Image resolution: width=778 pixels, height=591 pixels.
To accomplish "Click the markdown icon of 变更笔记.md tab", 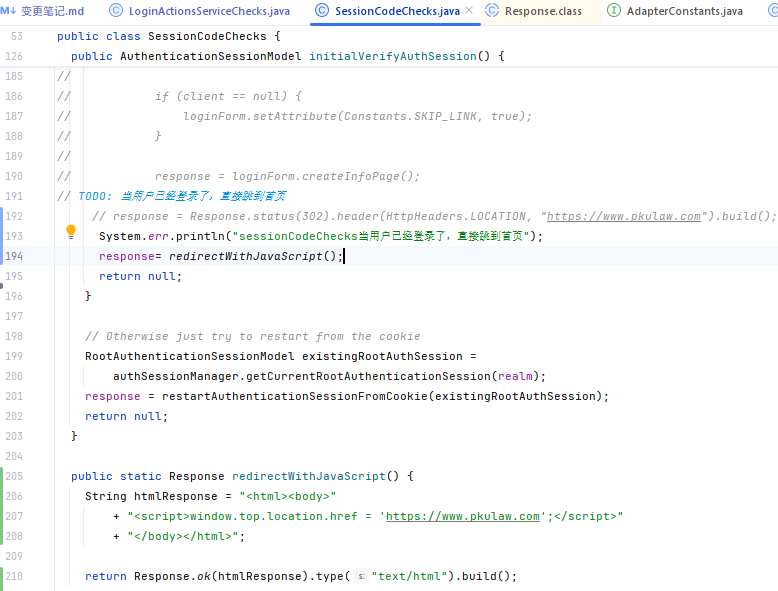I will 8,10.
